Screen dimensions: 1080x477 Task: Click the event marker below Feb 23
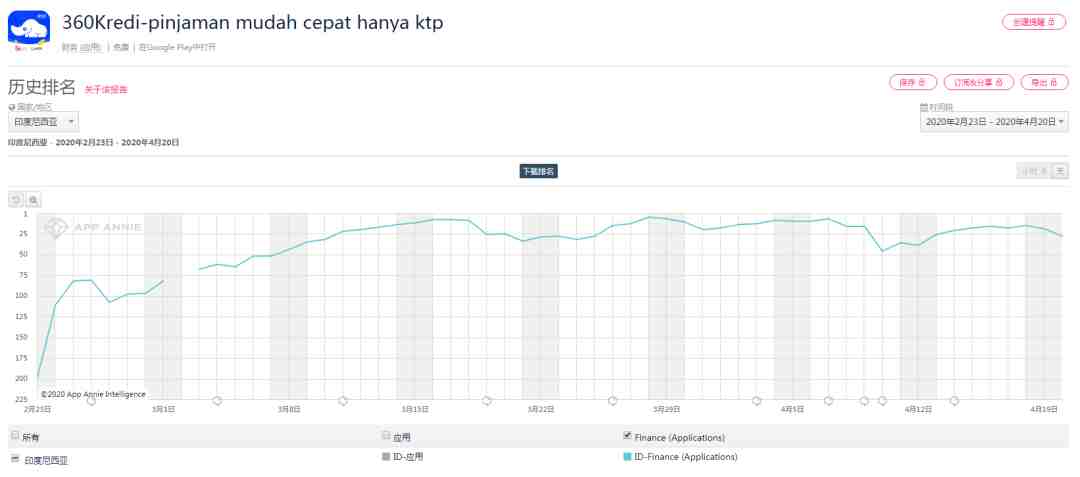[x=91, y=401]
